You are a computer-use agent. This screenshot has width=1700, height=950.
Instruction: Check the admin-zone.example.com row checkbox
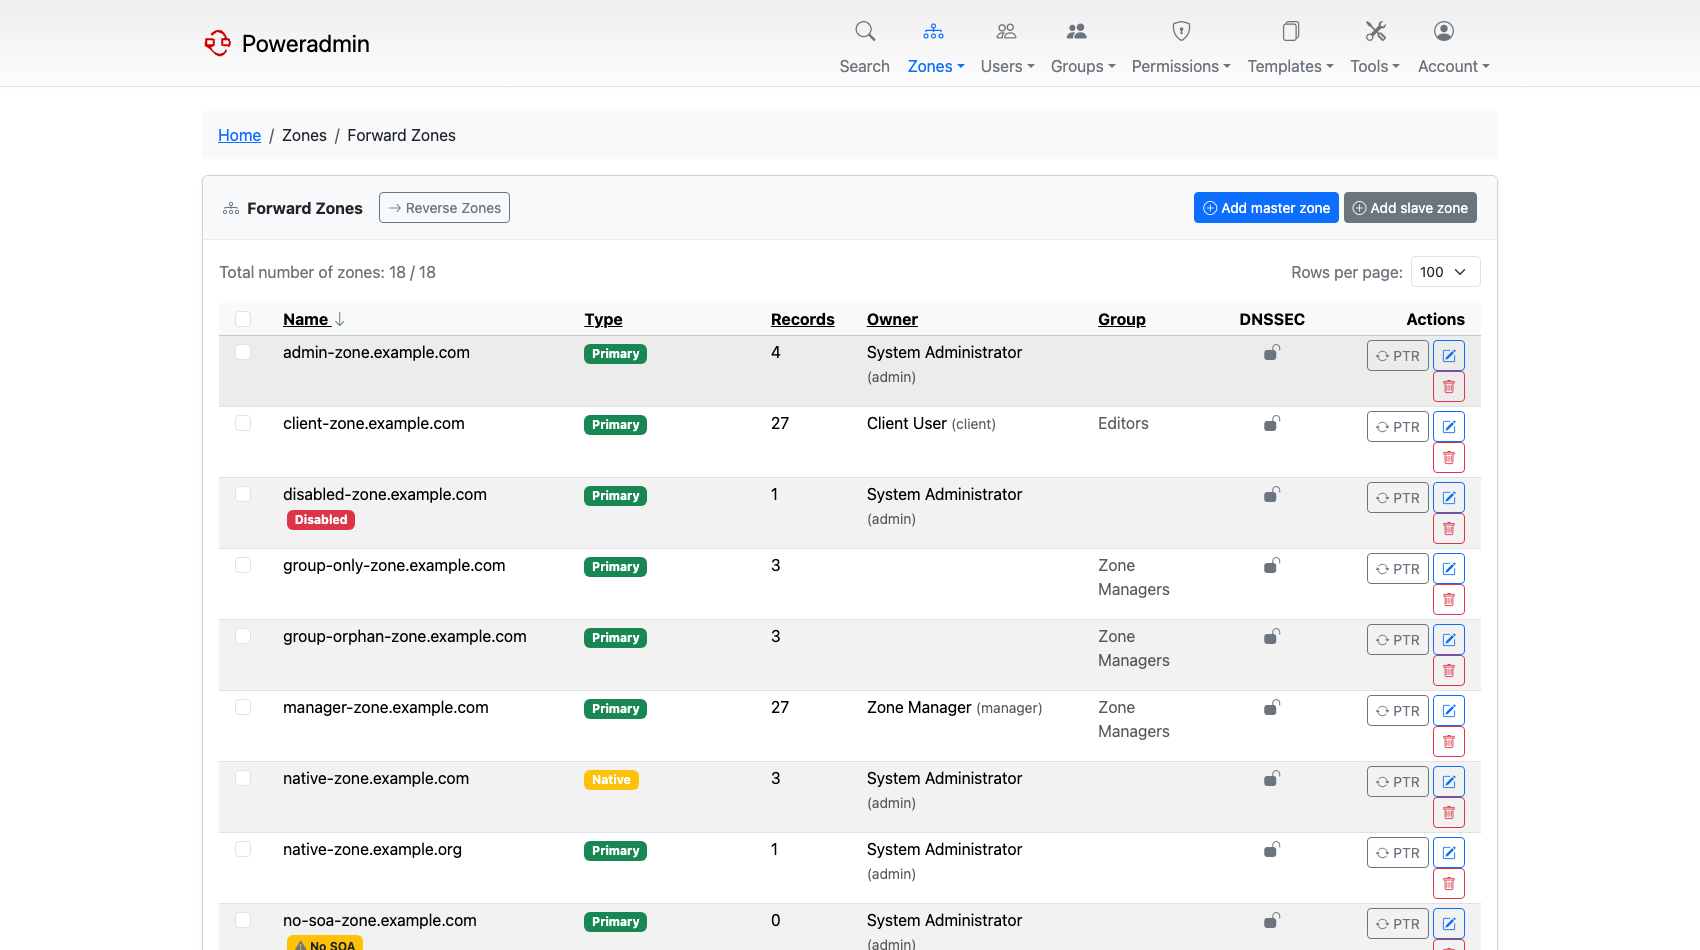(x=243, y=352)
